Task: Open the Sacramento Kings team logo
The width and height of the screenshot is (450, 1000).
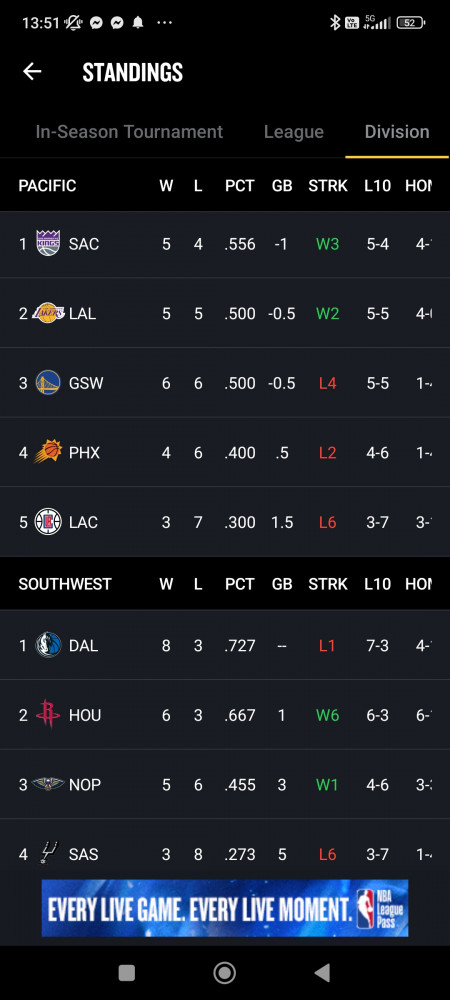Action: click(x=48, y=244)
